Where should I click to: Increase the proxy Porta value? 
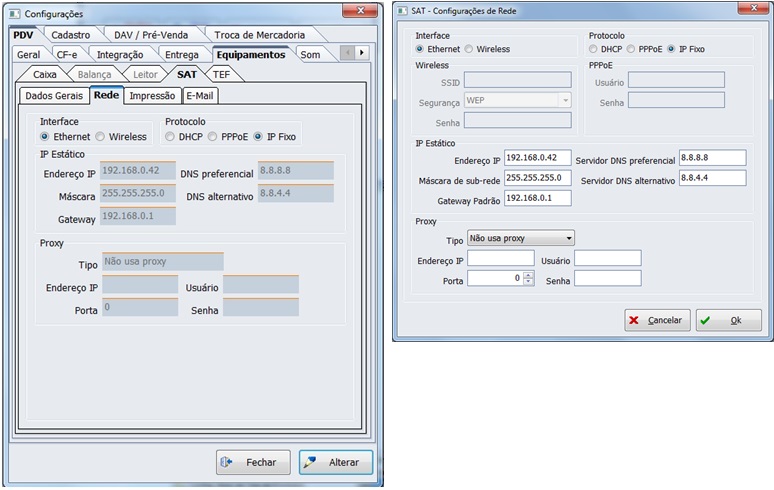point(528,274)
